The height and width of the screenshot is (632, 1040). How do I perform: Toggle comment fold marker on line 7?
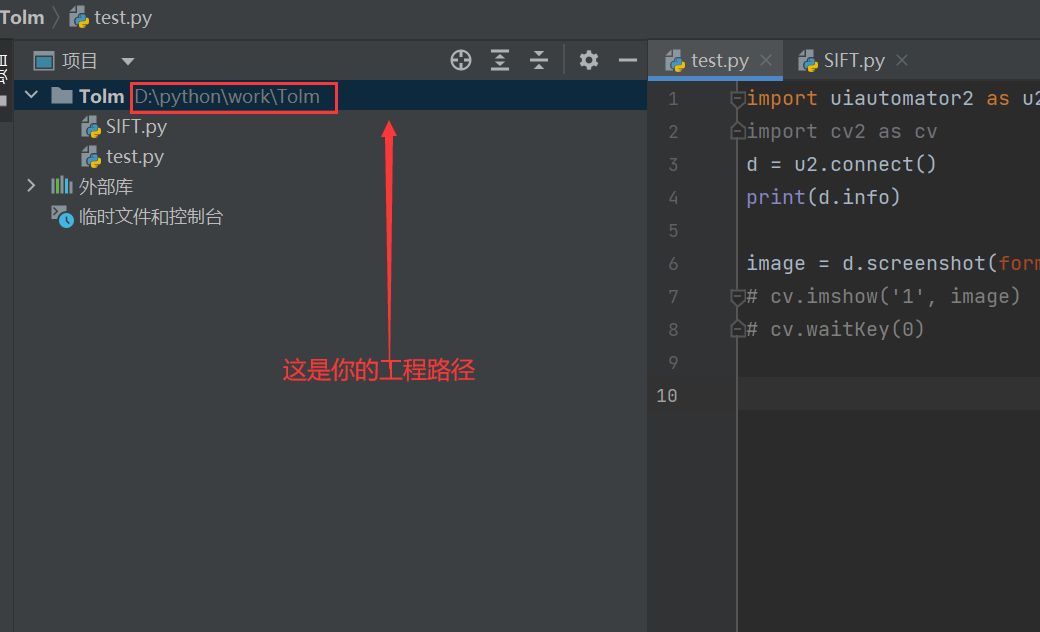(x=737, y=296)
